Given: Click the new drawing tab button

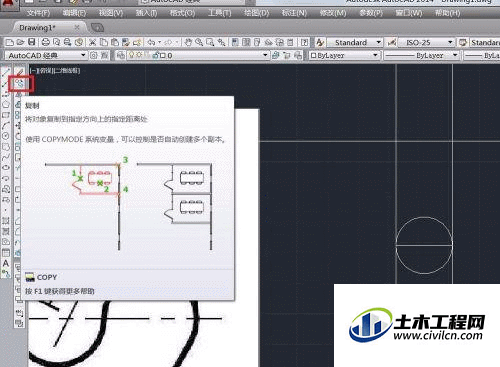Looking at the screenshot, I should click(x=97, y=27).
